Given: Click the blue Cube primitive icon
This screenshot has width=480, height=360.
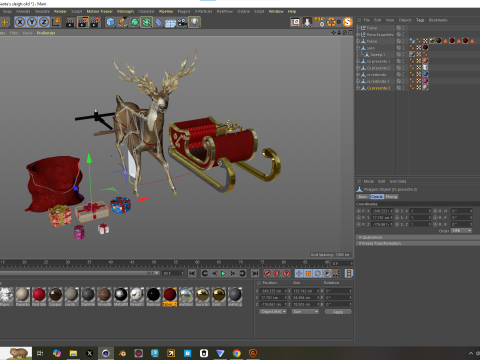Looking at the screenshot, I should click(110, 22).
